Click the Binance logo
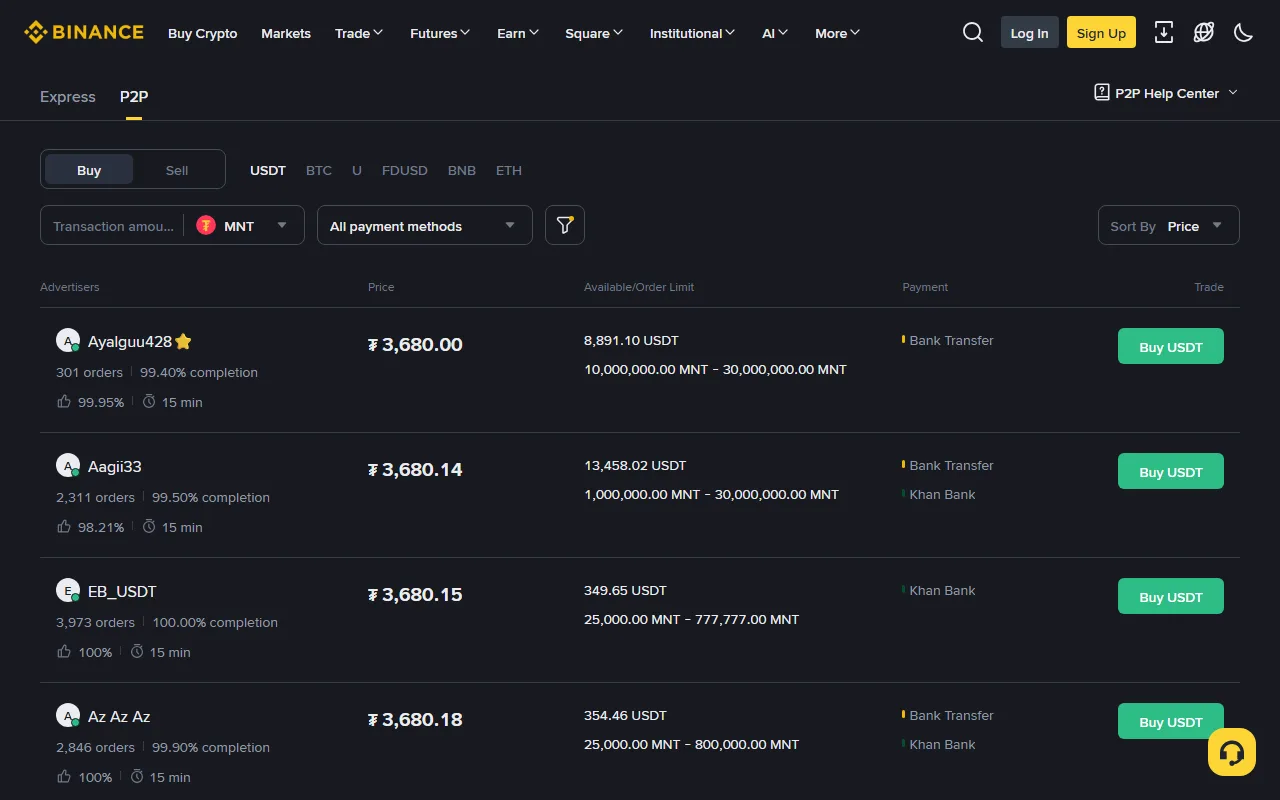1280x800 pixels. click(x=84, y=33)
